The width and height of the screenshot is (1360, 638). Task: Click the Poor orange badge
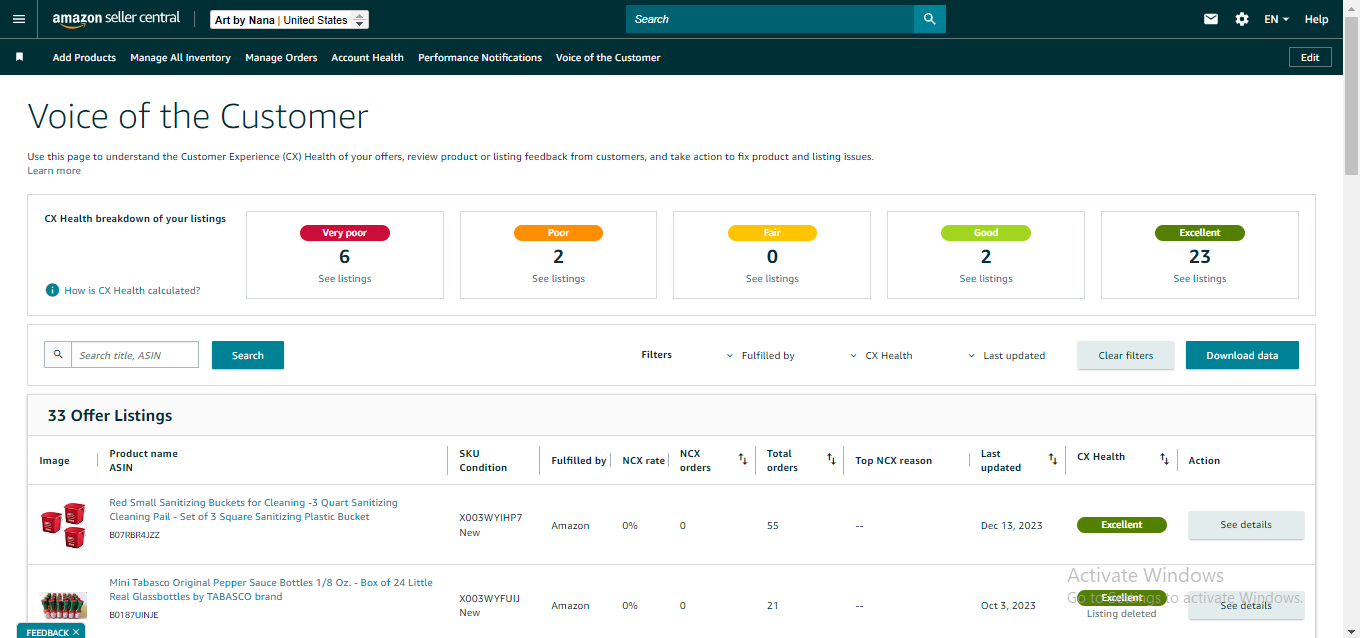[558, 233]
